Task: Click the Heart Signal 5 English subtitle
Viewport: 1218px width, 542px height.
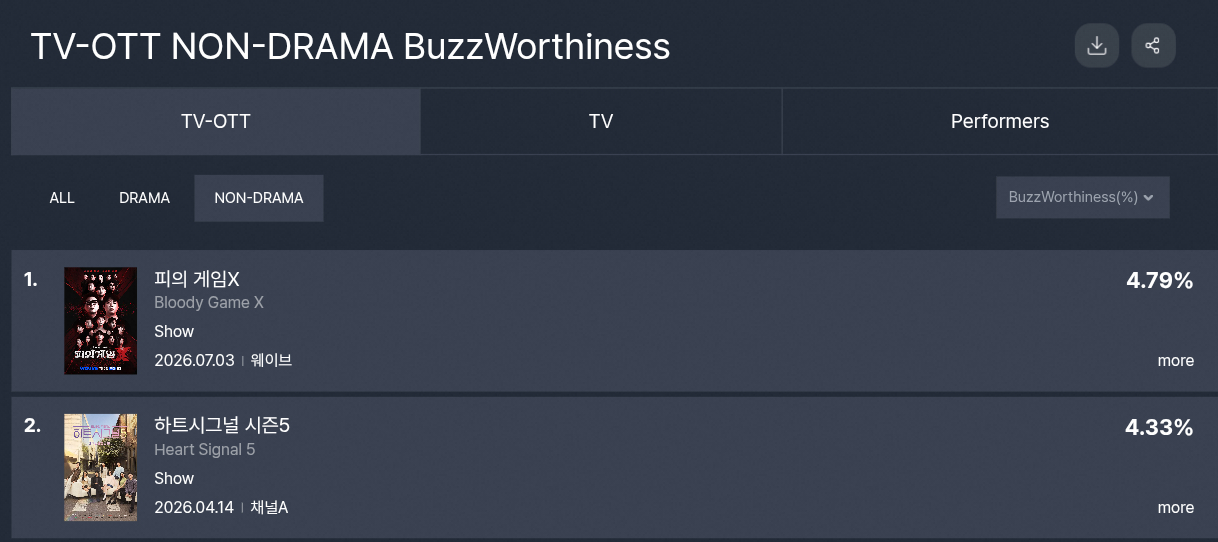Action: coord(205,450)
